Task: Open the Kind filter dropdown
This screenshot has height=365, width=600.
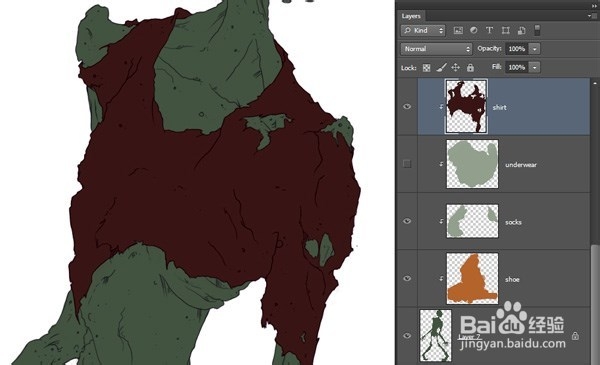Action: 423,30
